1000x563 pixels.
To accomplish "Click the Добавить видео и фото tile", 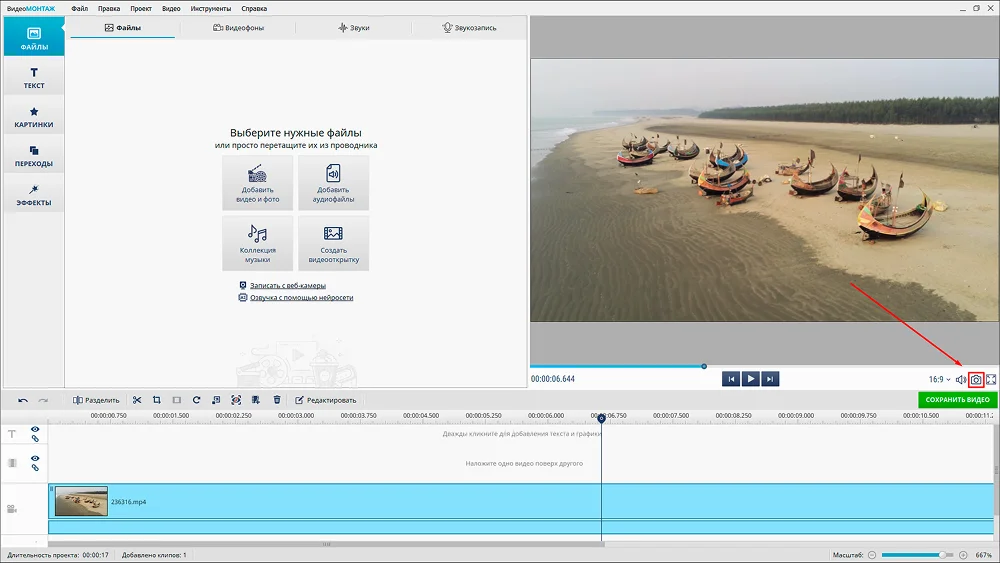I will coord(258,182).
